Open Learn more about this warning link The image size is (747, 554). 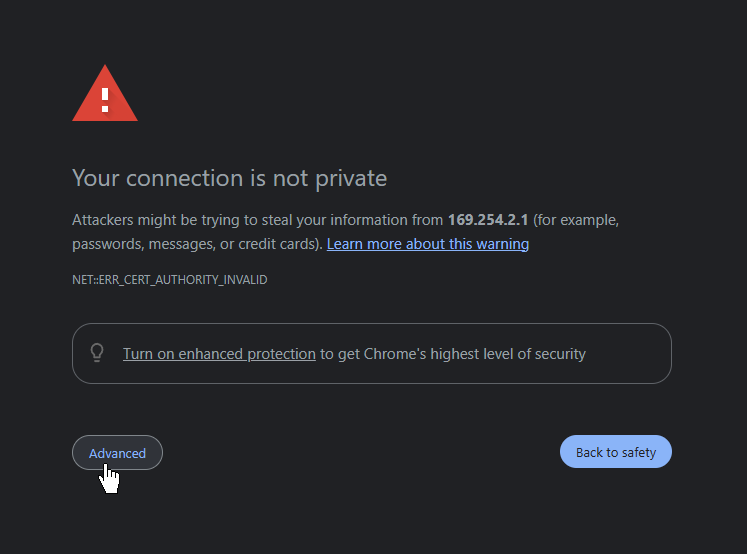pyautogui.click(x=428, y=244)
